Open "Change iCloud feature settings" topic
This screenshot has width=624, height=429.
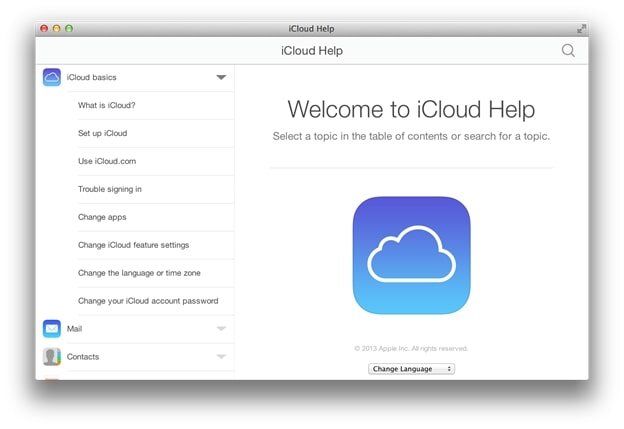(133, 245)
